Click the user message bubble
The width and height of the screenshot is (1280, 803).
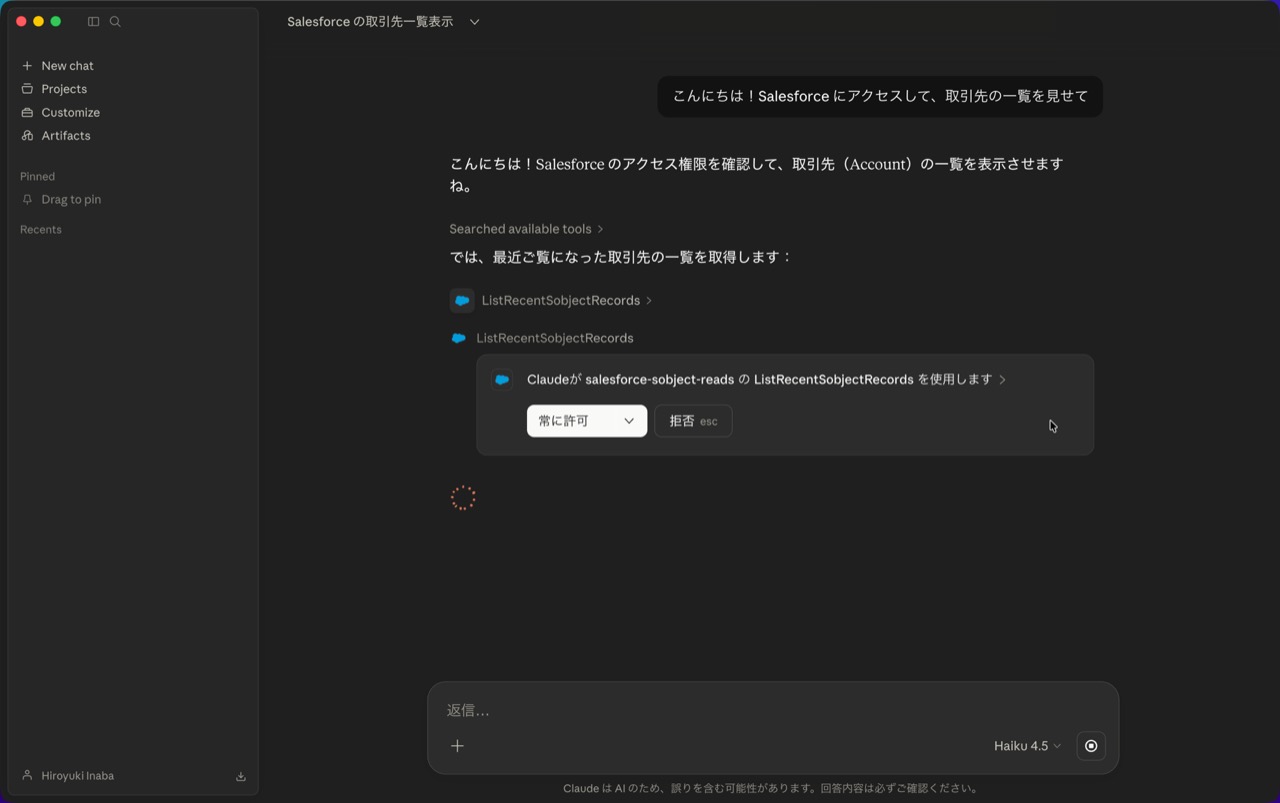click(879, 97)
